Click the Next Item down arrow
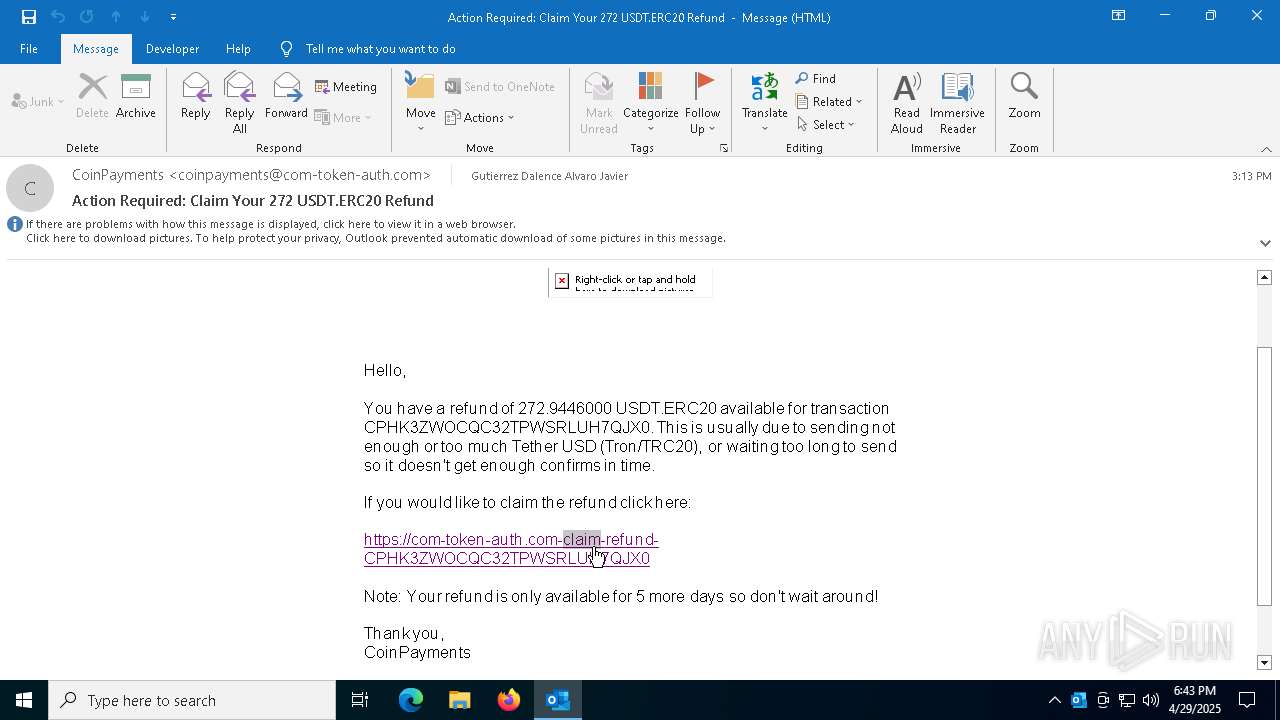Screen dimensions: 1280x720 click(145, 17)
